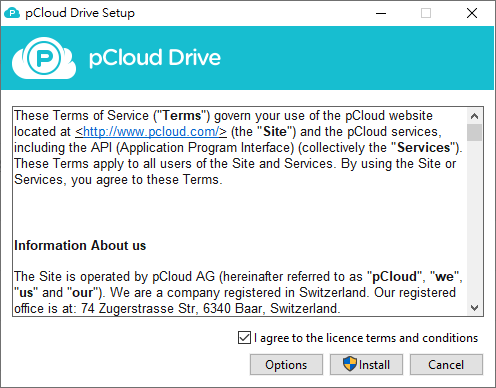496x388 pixels.
Task: Close the setup window with the X
Action: pyautogui.click(x=472, y=13)
